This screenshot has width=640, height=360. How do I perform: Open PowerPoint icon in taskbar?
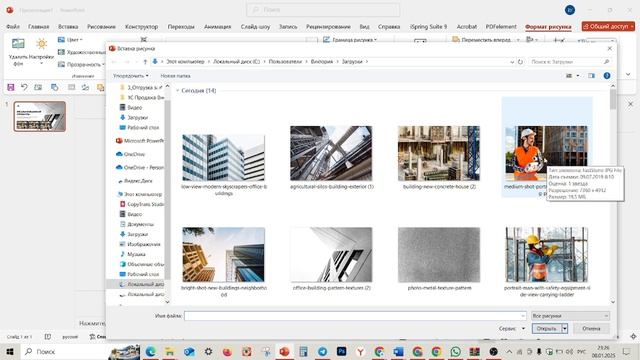284,351
